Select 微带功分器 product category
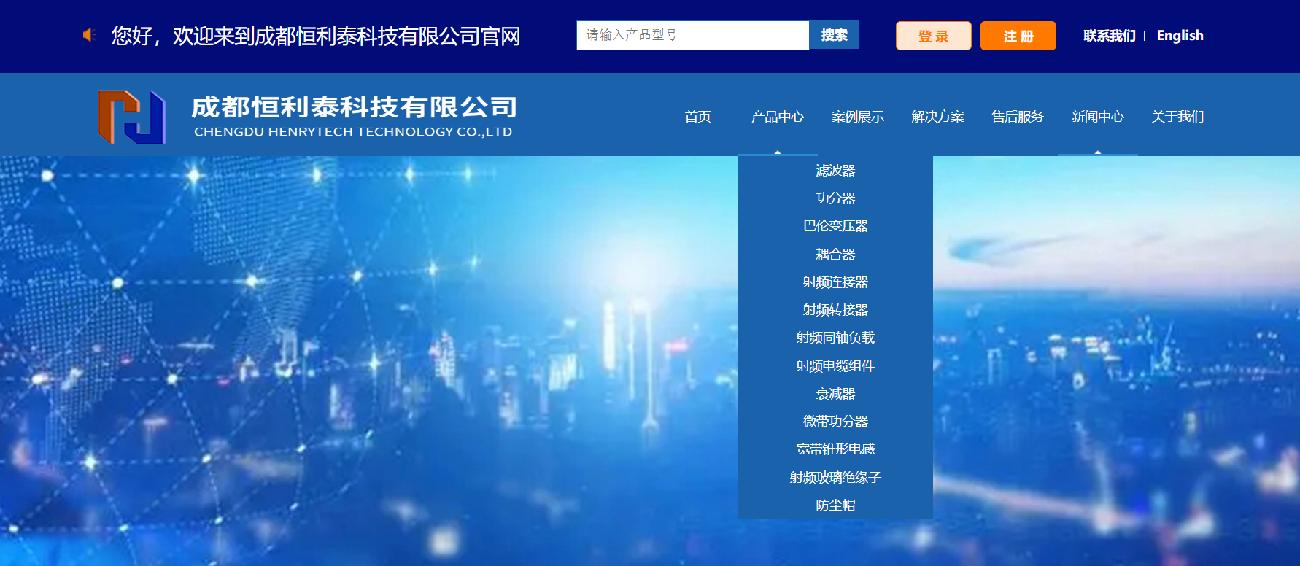This screenshot has height=566, width=1300. 835,422
